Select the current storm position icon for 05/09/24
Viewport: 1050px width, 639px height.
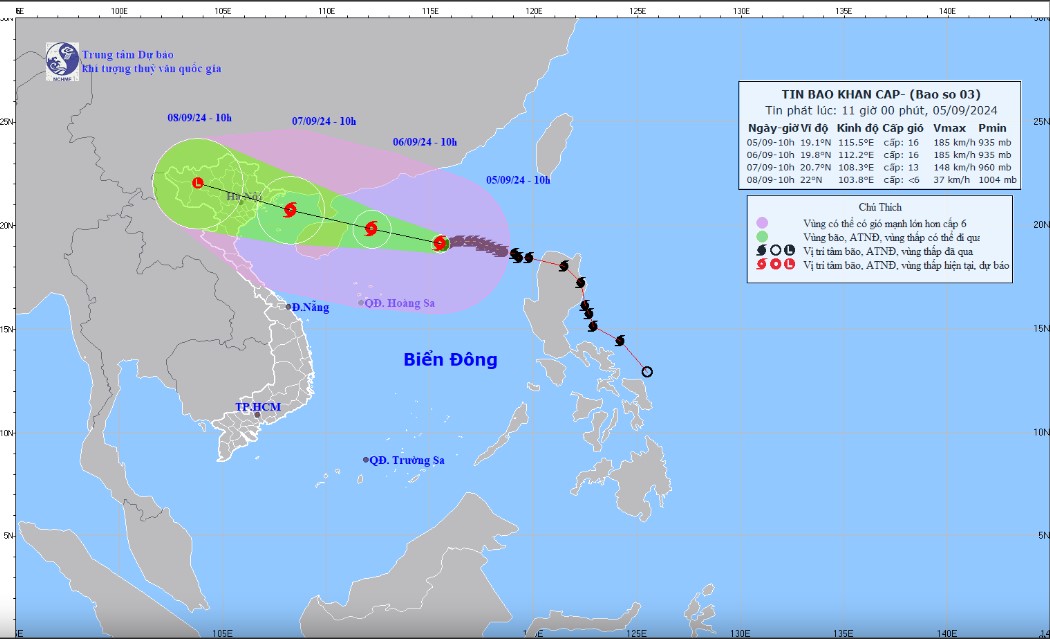(440, 243)
